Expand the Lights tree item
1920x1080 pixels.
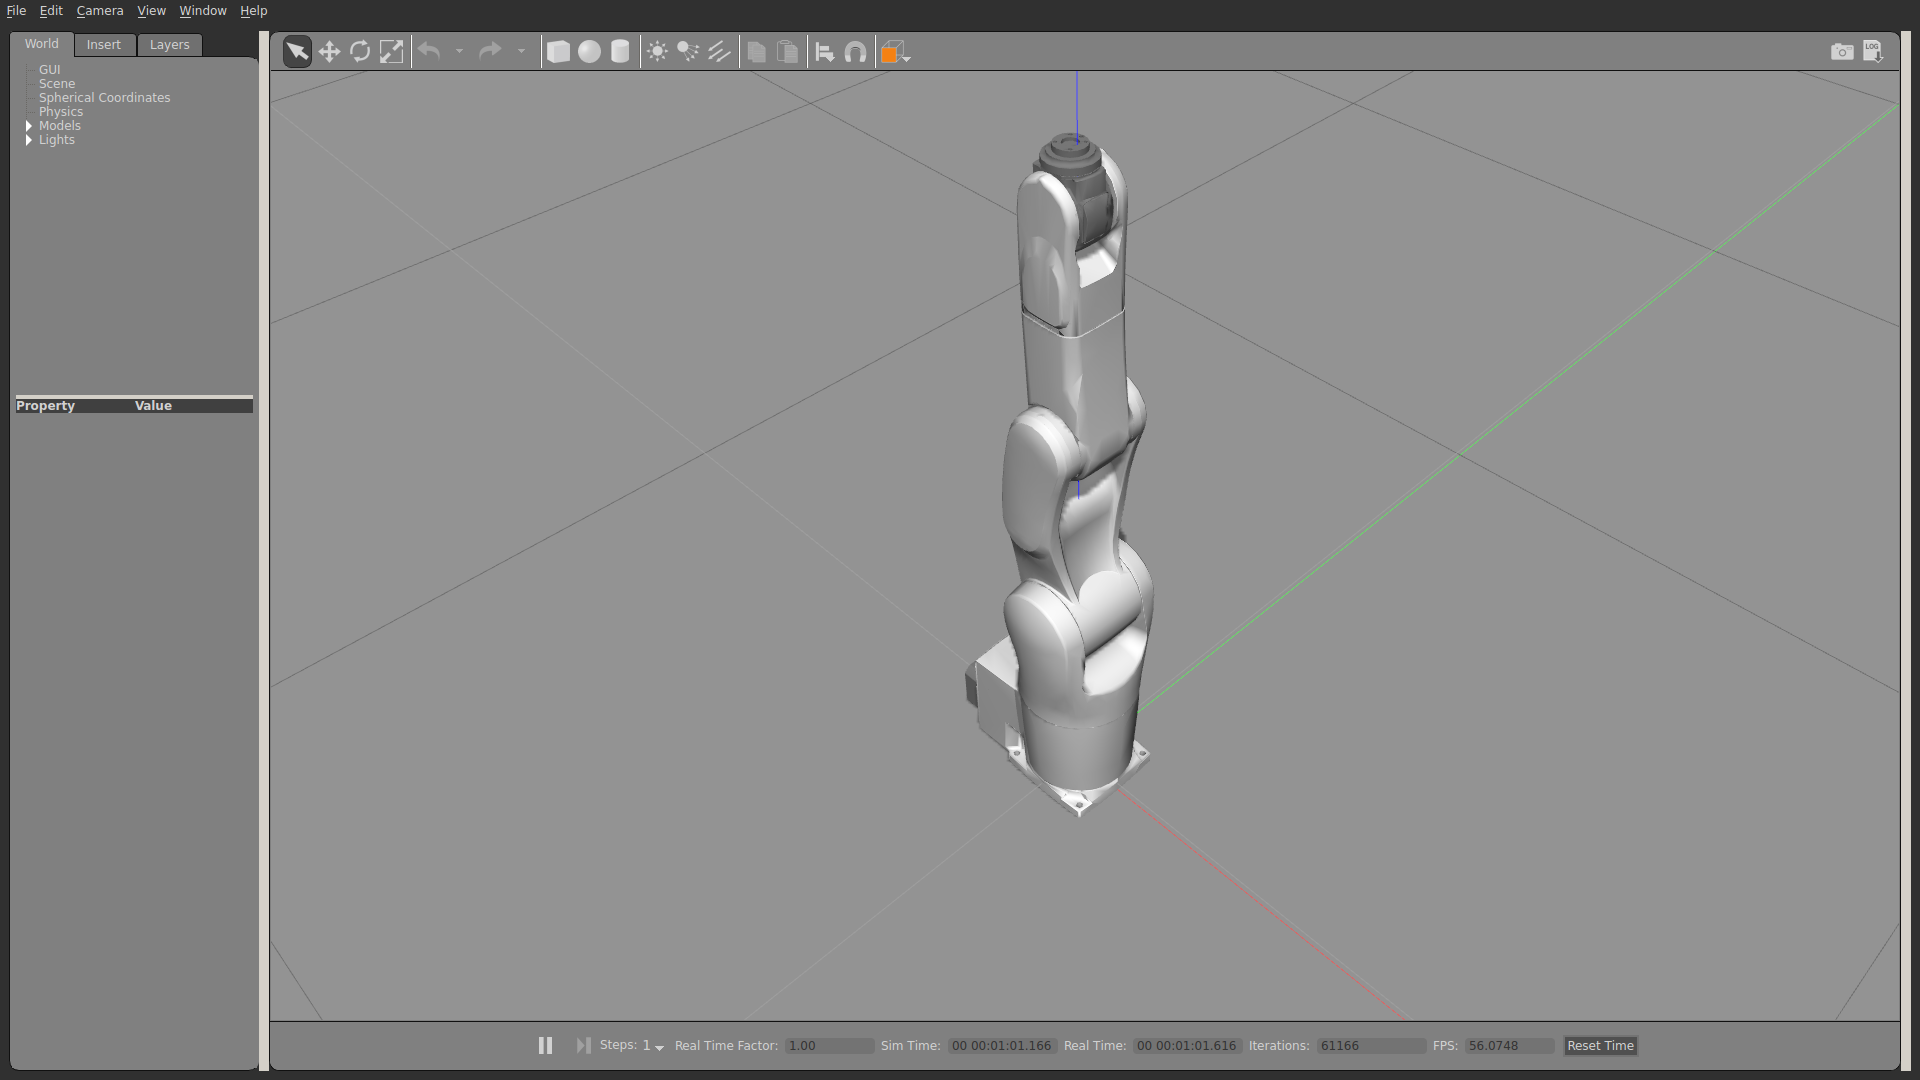[29, 140]
